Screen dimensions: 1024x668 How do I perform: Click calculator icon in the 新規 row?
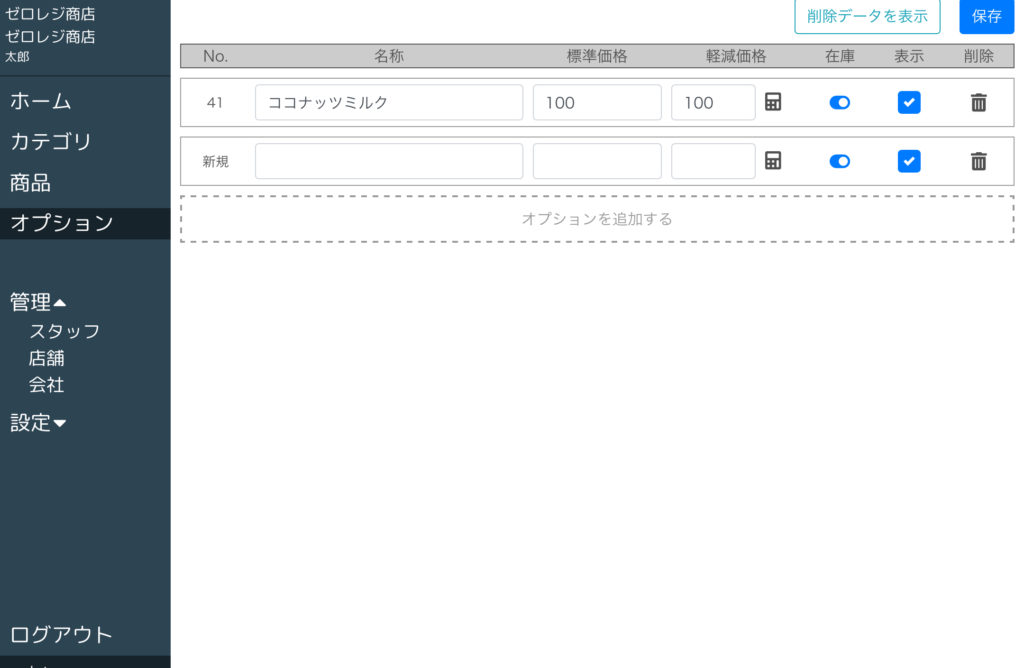(773, 161)
